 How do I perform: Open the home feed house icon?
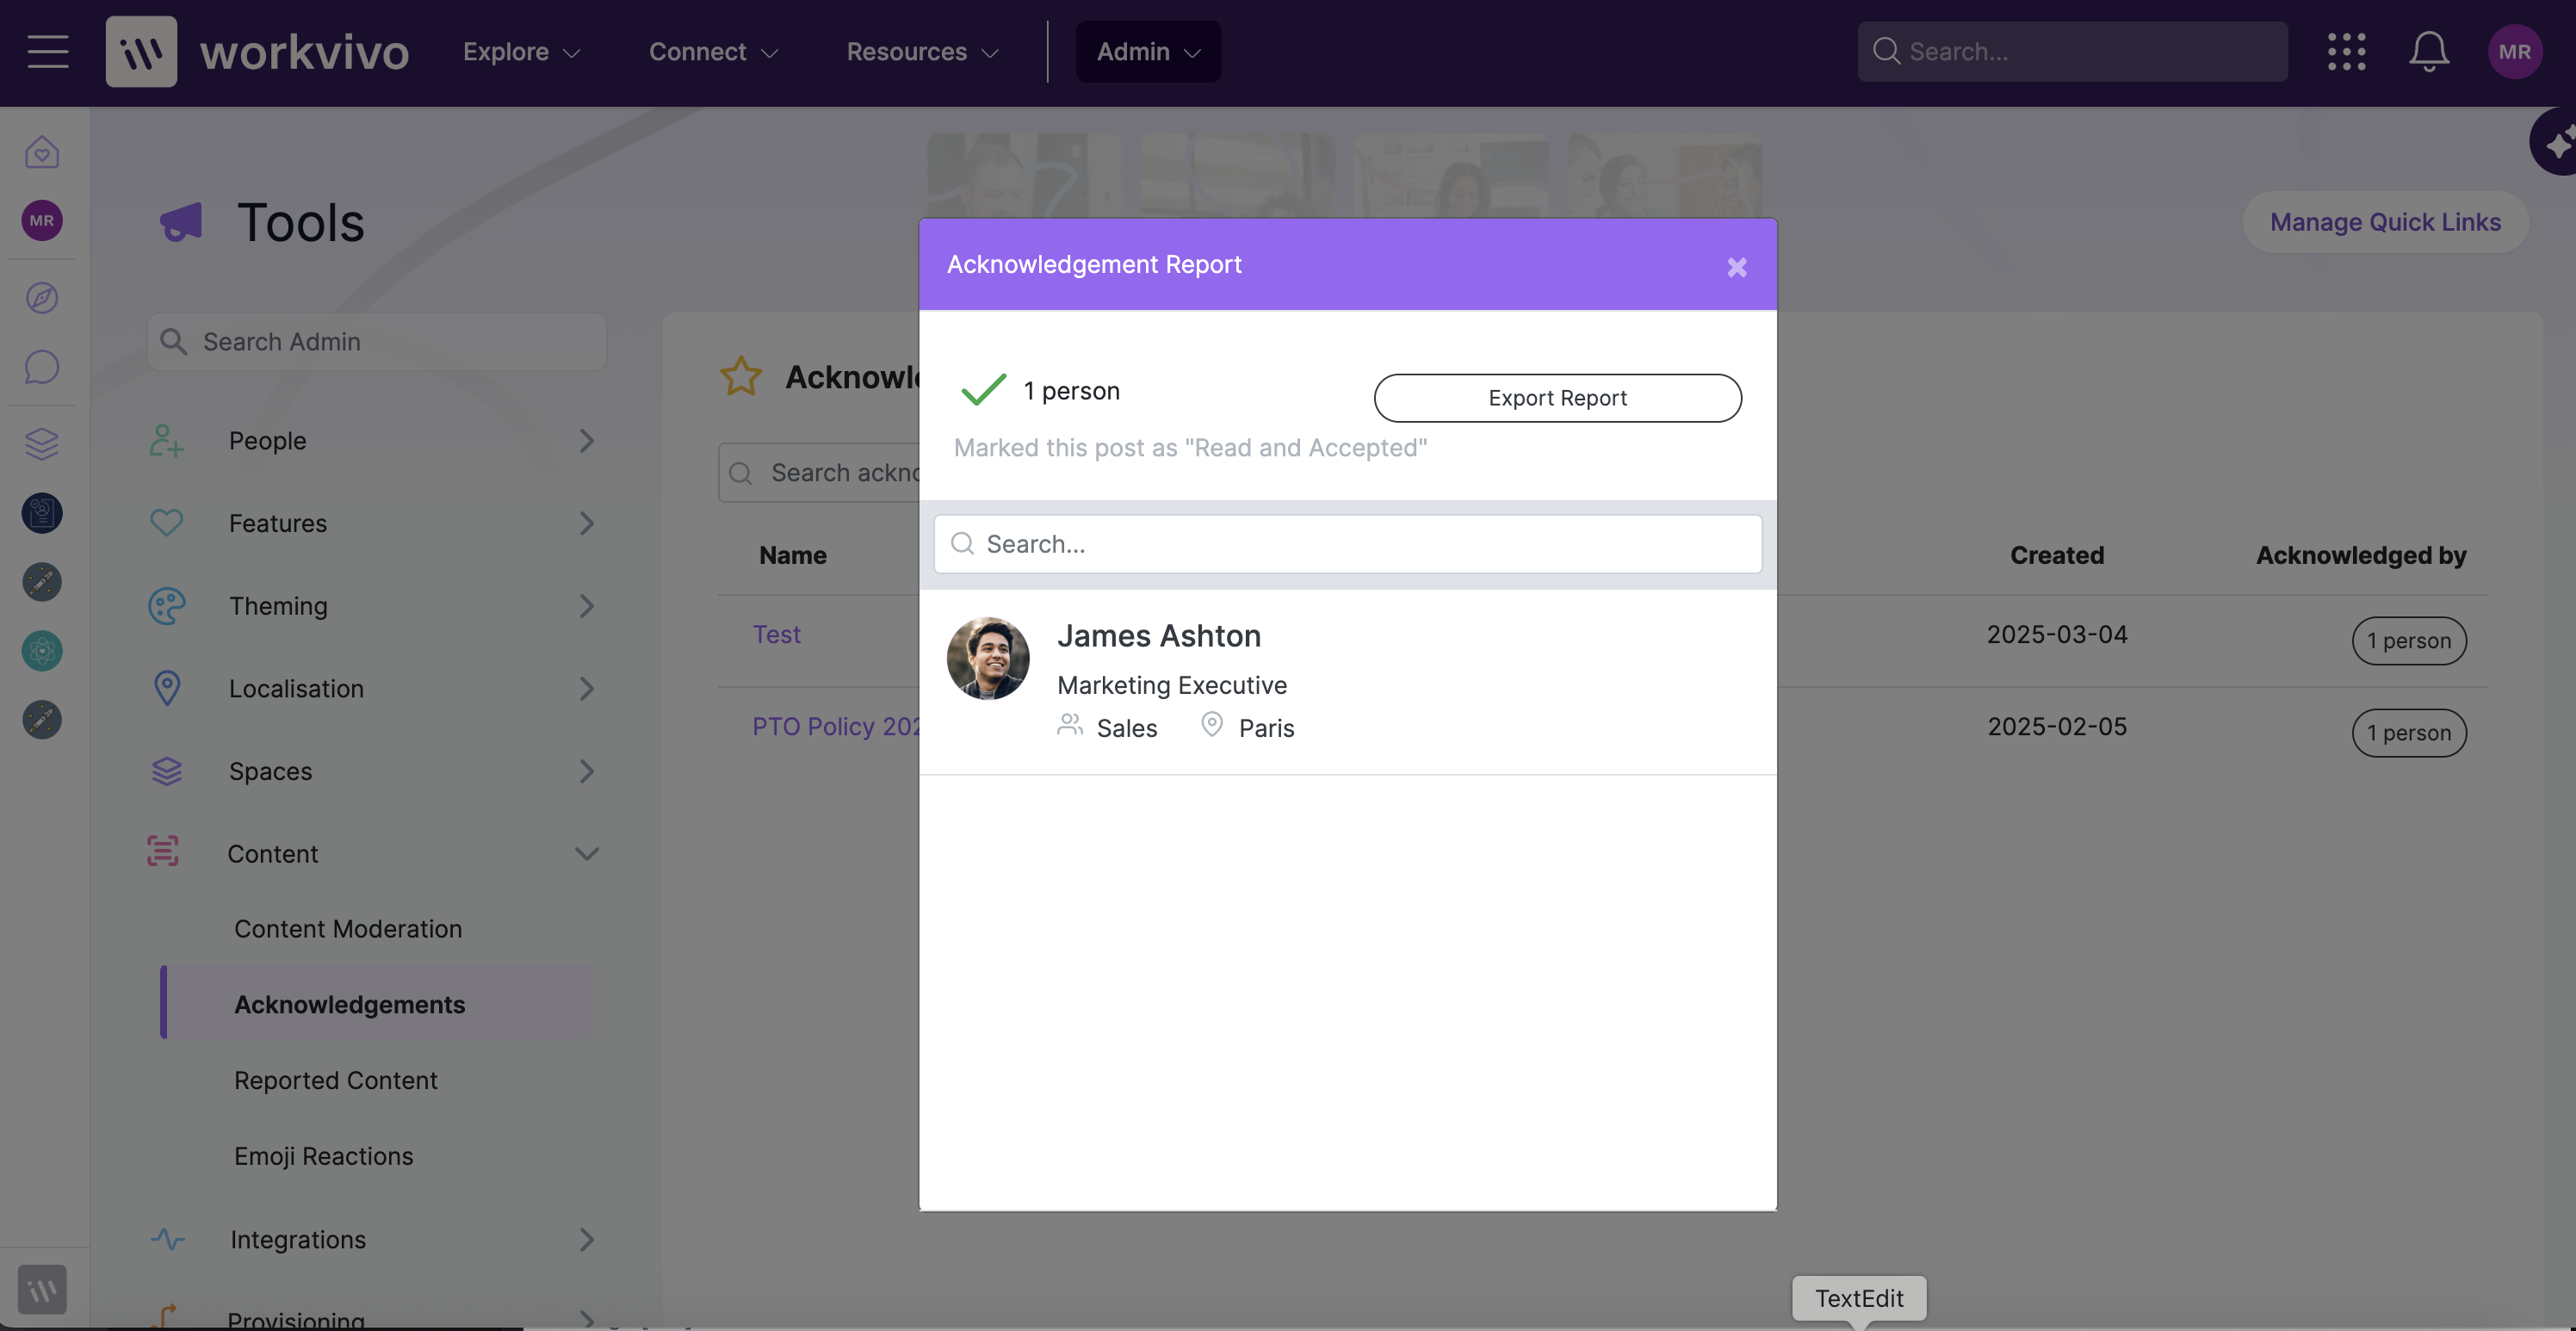41,152
